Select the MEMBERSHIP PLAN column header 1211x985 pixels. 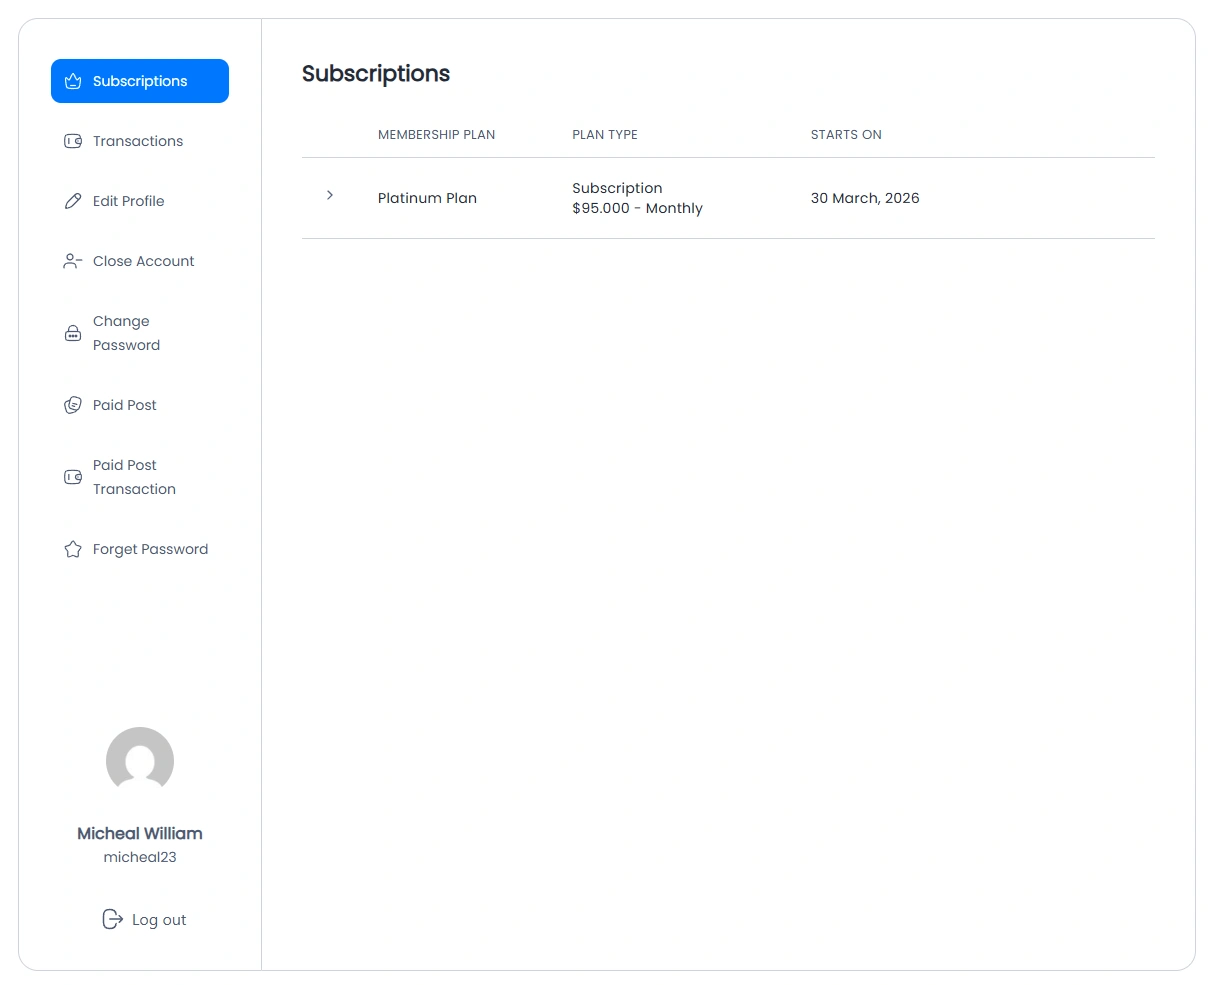[436, 134]
